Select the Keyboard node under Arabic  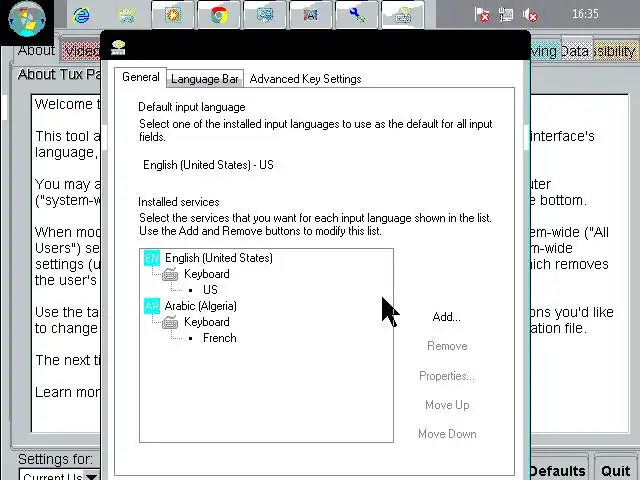[x=207, y=322]
